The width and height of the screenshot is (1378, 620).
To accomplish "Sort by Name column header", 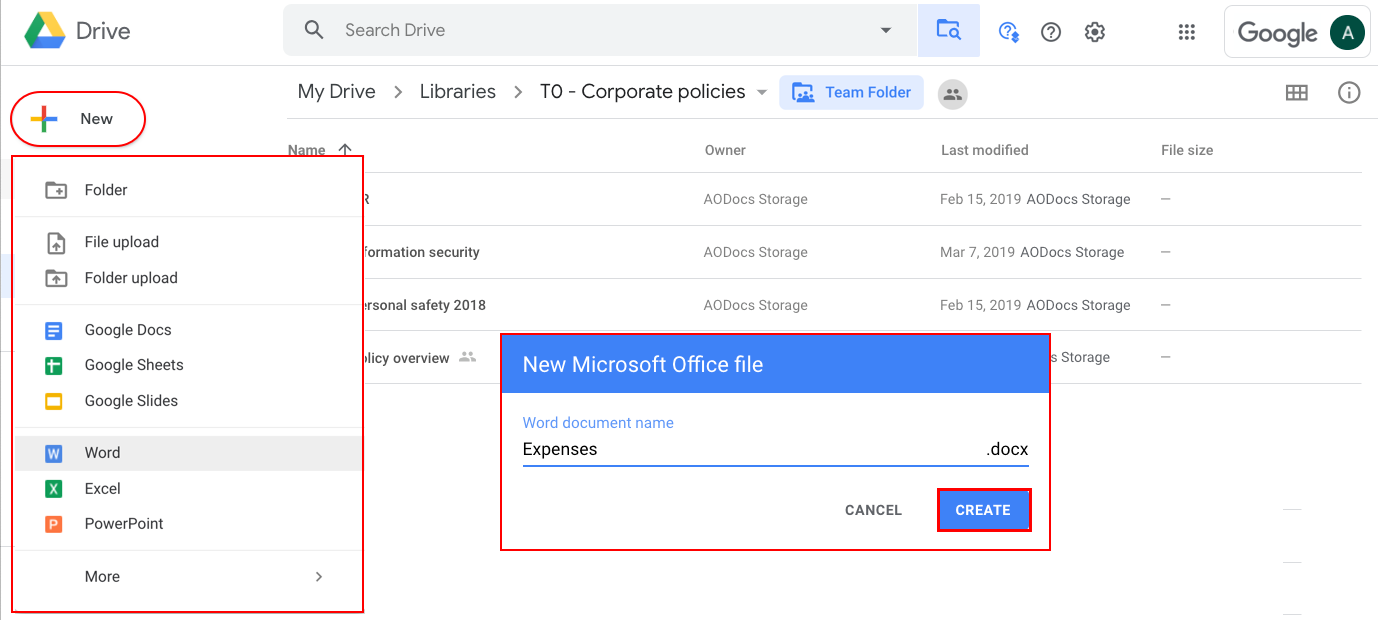I will 307,150.
